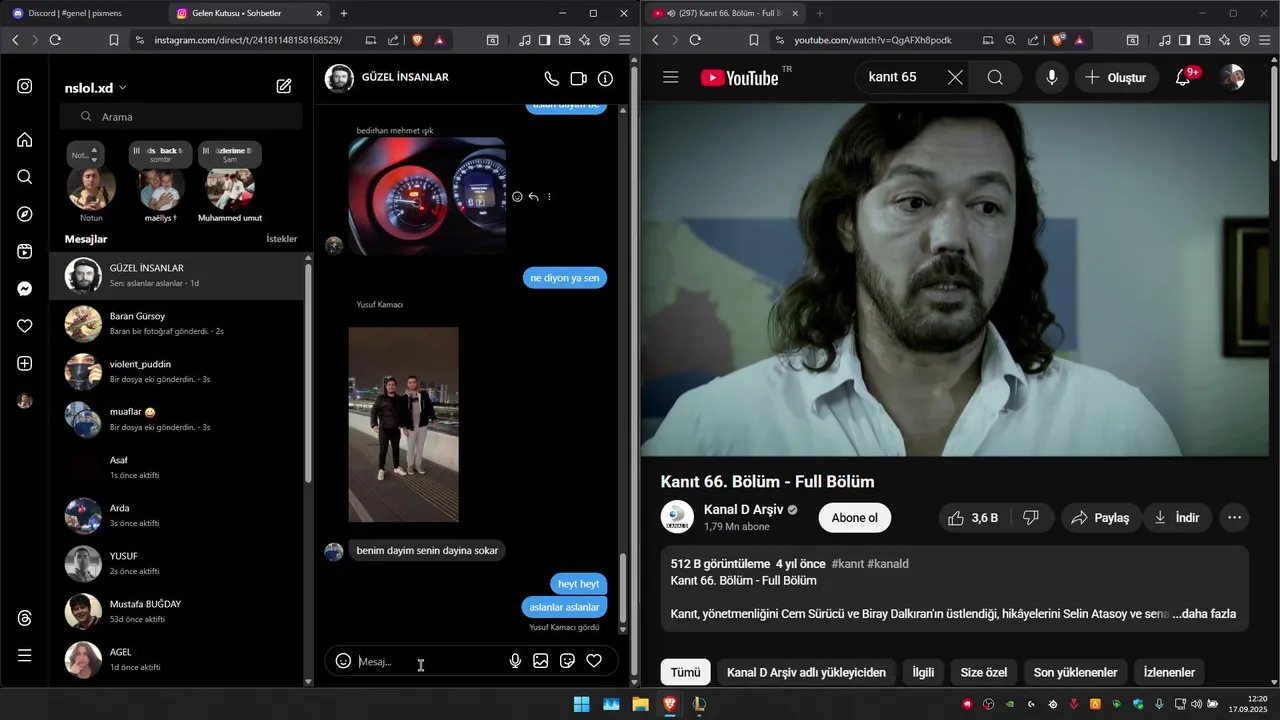Image resolution: width=1280 pixels, height=720 pixels.
Task: Select the Kanal D Arşiv adlı yükleyiciden chip
Action: [806, 672]
